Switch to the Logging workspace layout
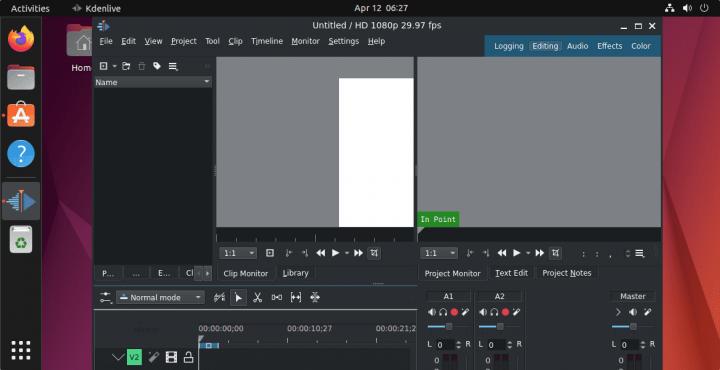This screenshot has width=720, height=370. (509, 46)
